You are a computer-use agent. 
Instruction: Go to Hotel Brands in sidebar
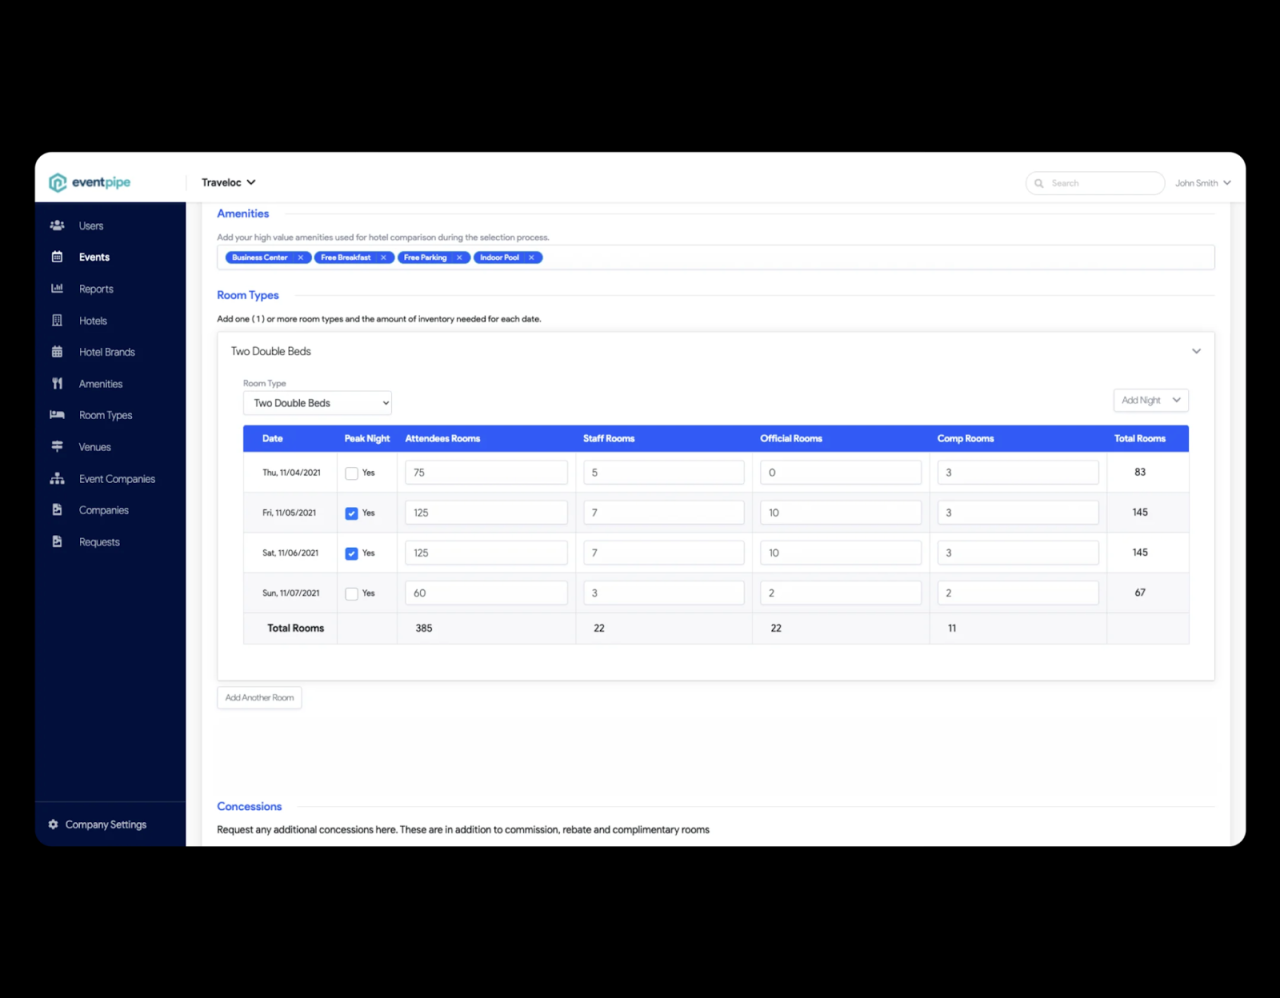106,352
